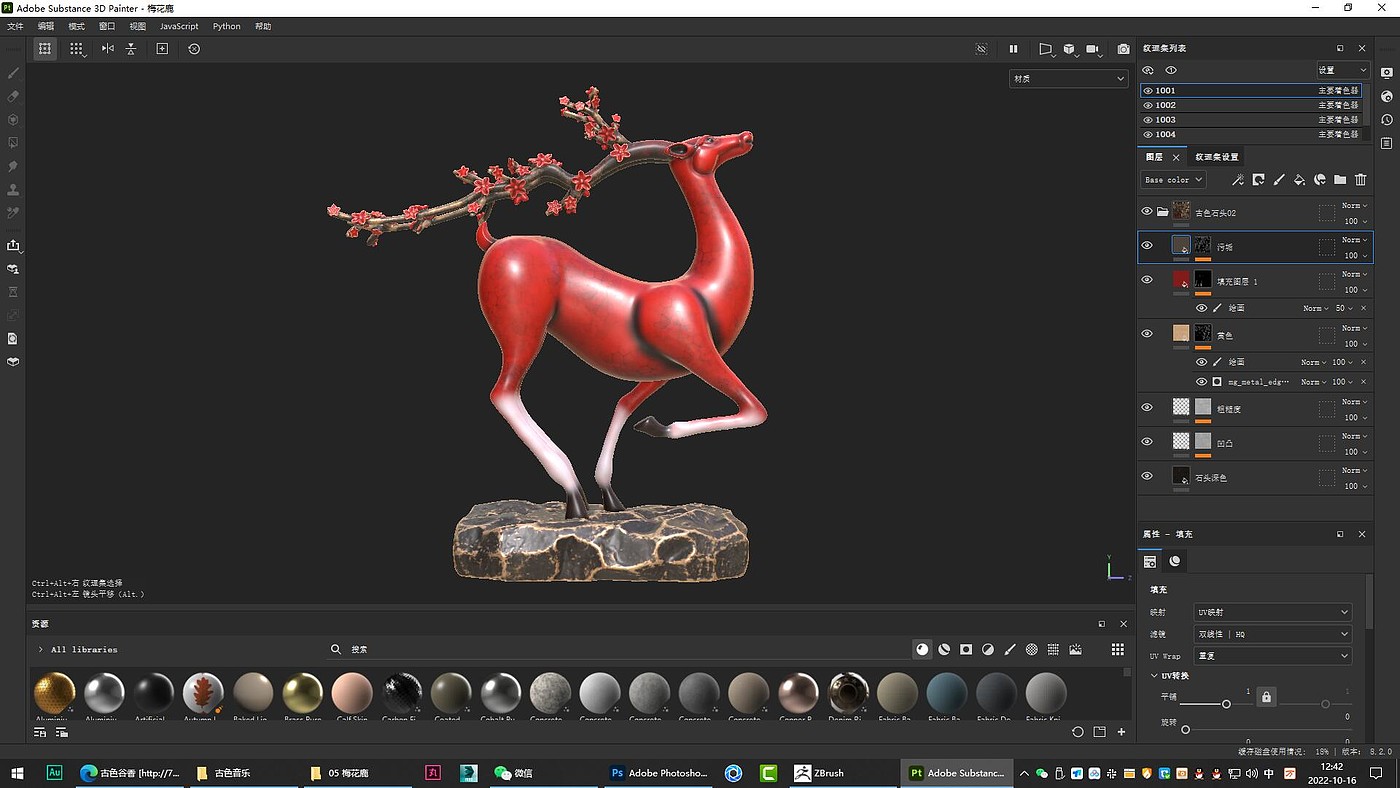Click the camera screenshot icon in viewport toolbar
Image resolution: width=1400 pixels, height=788 pixels.
[x=1123, y=49]
